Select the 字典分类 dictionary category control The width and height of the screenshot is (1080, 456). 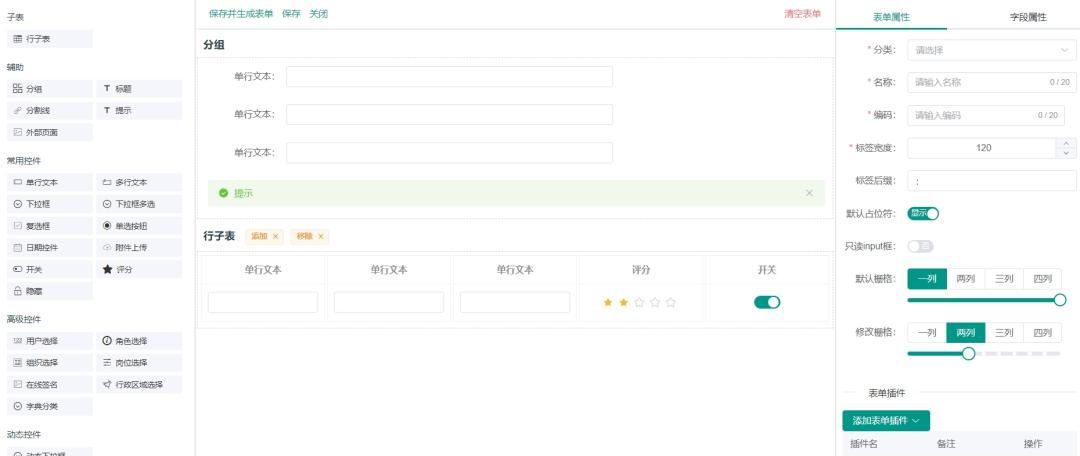[x=50, y=406]
